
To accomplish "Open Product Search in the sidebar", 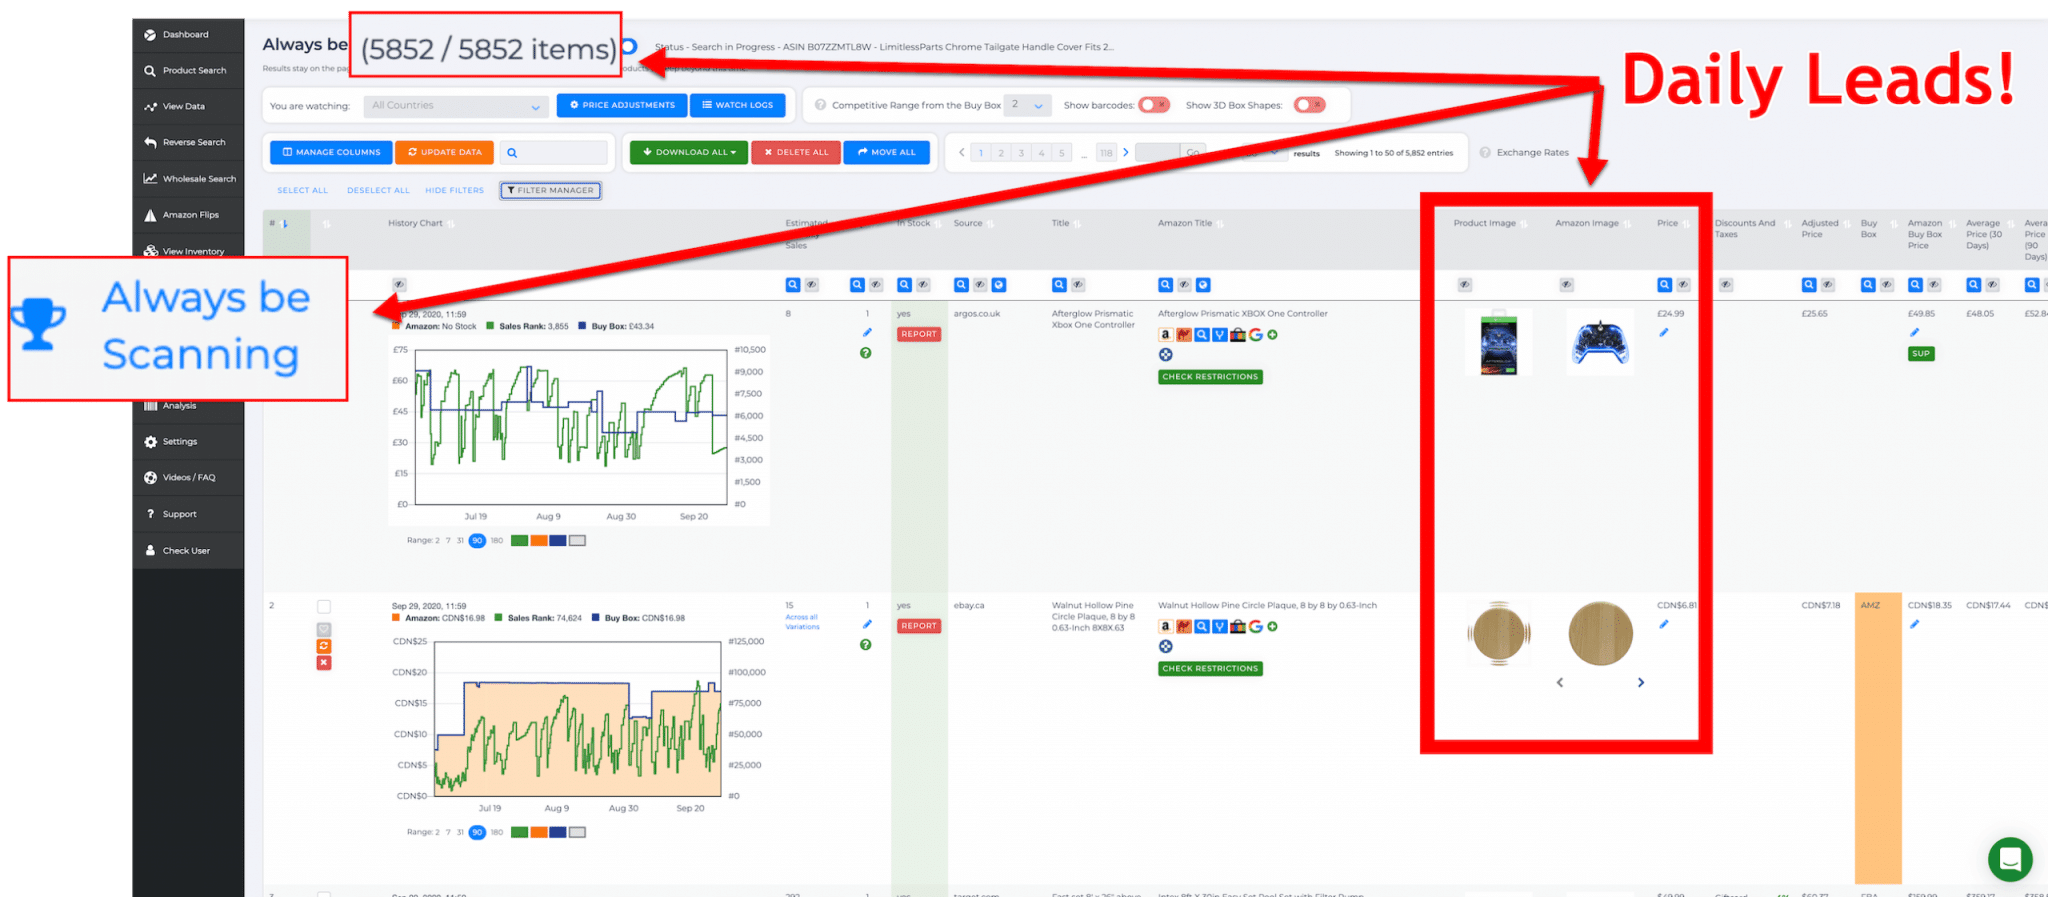I will click(187, 71).
